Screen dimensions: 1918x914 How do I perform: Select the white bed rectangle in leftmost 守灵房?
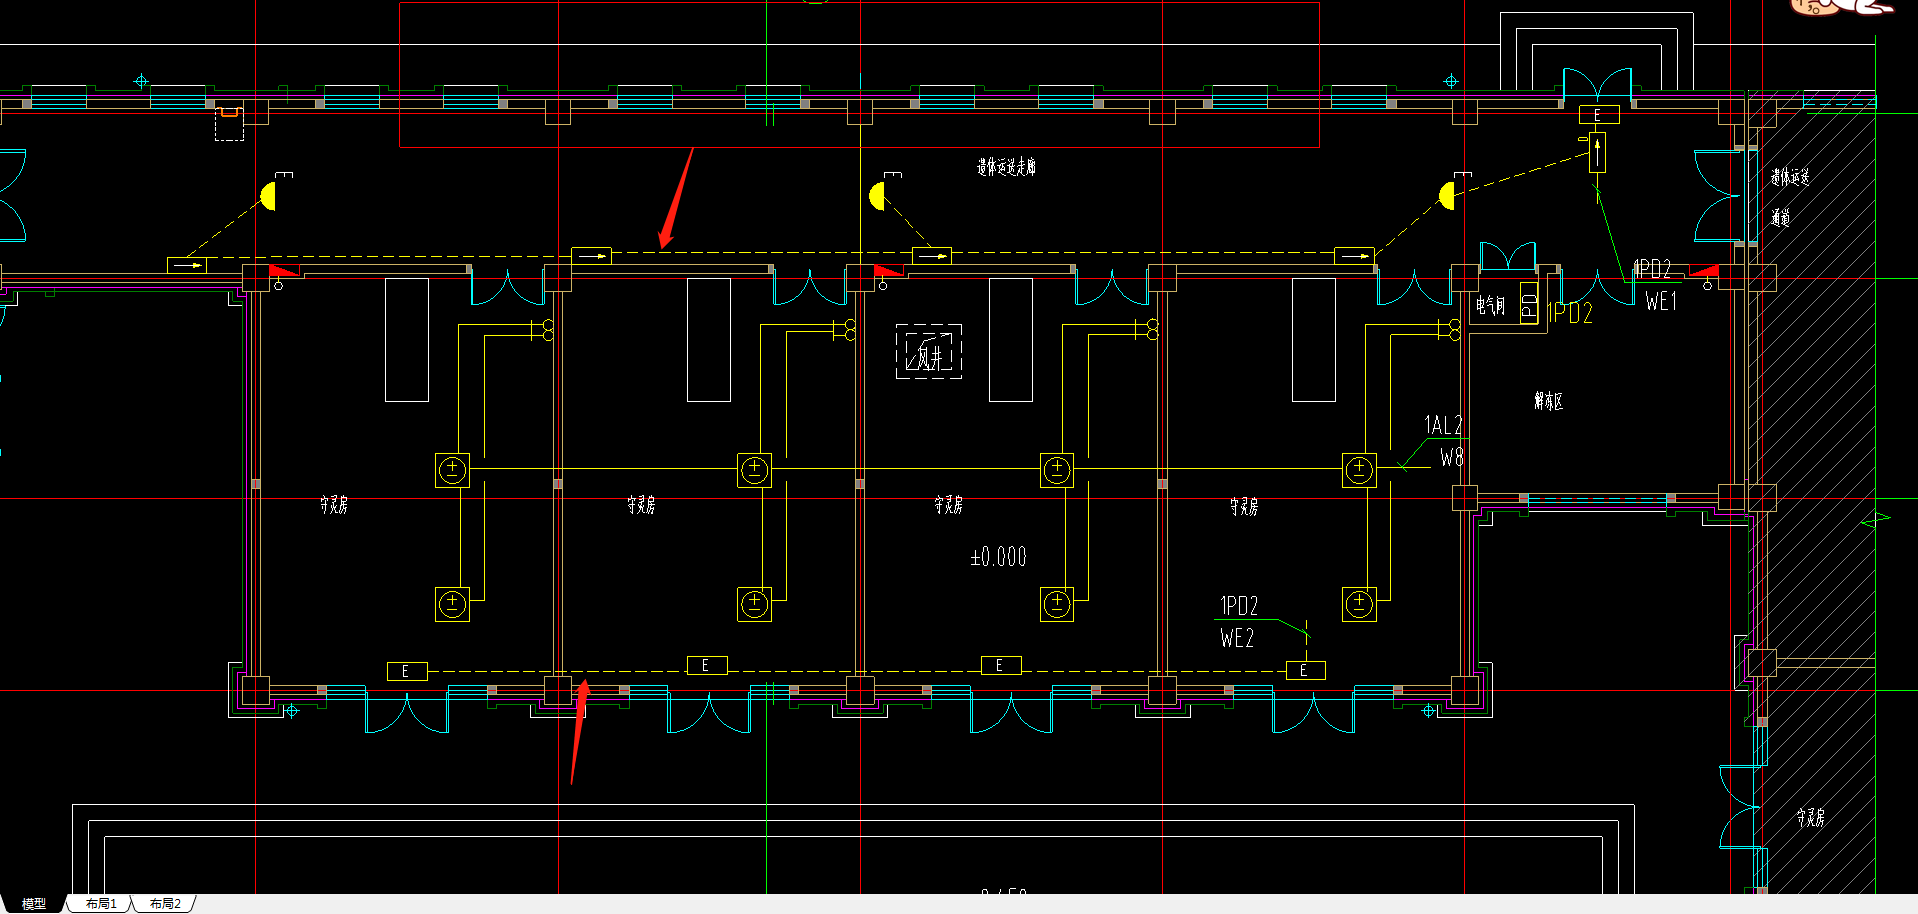[x=407, y=340]
